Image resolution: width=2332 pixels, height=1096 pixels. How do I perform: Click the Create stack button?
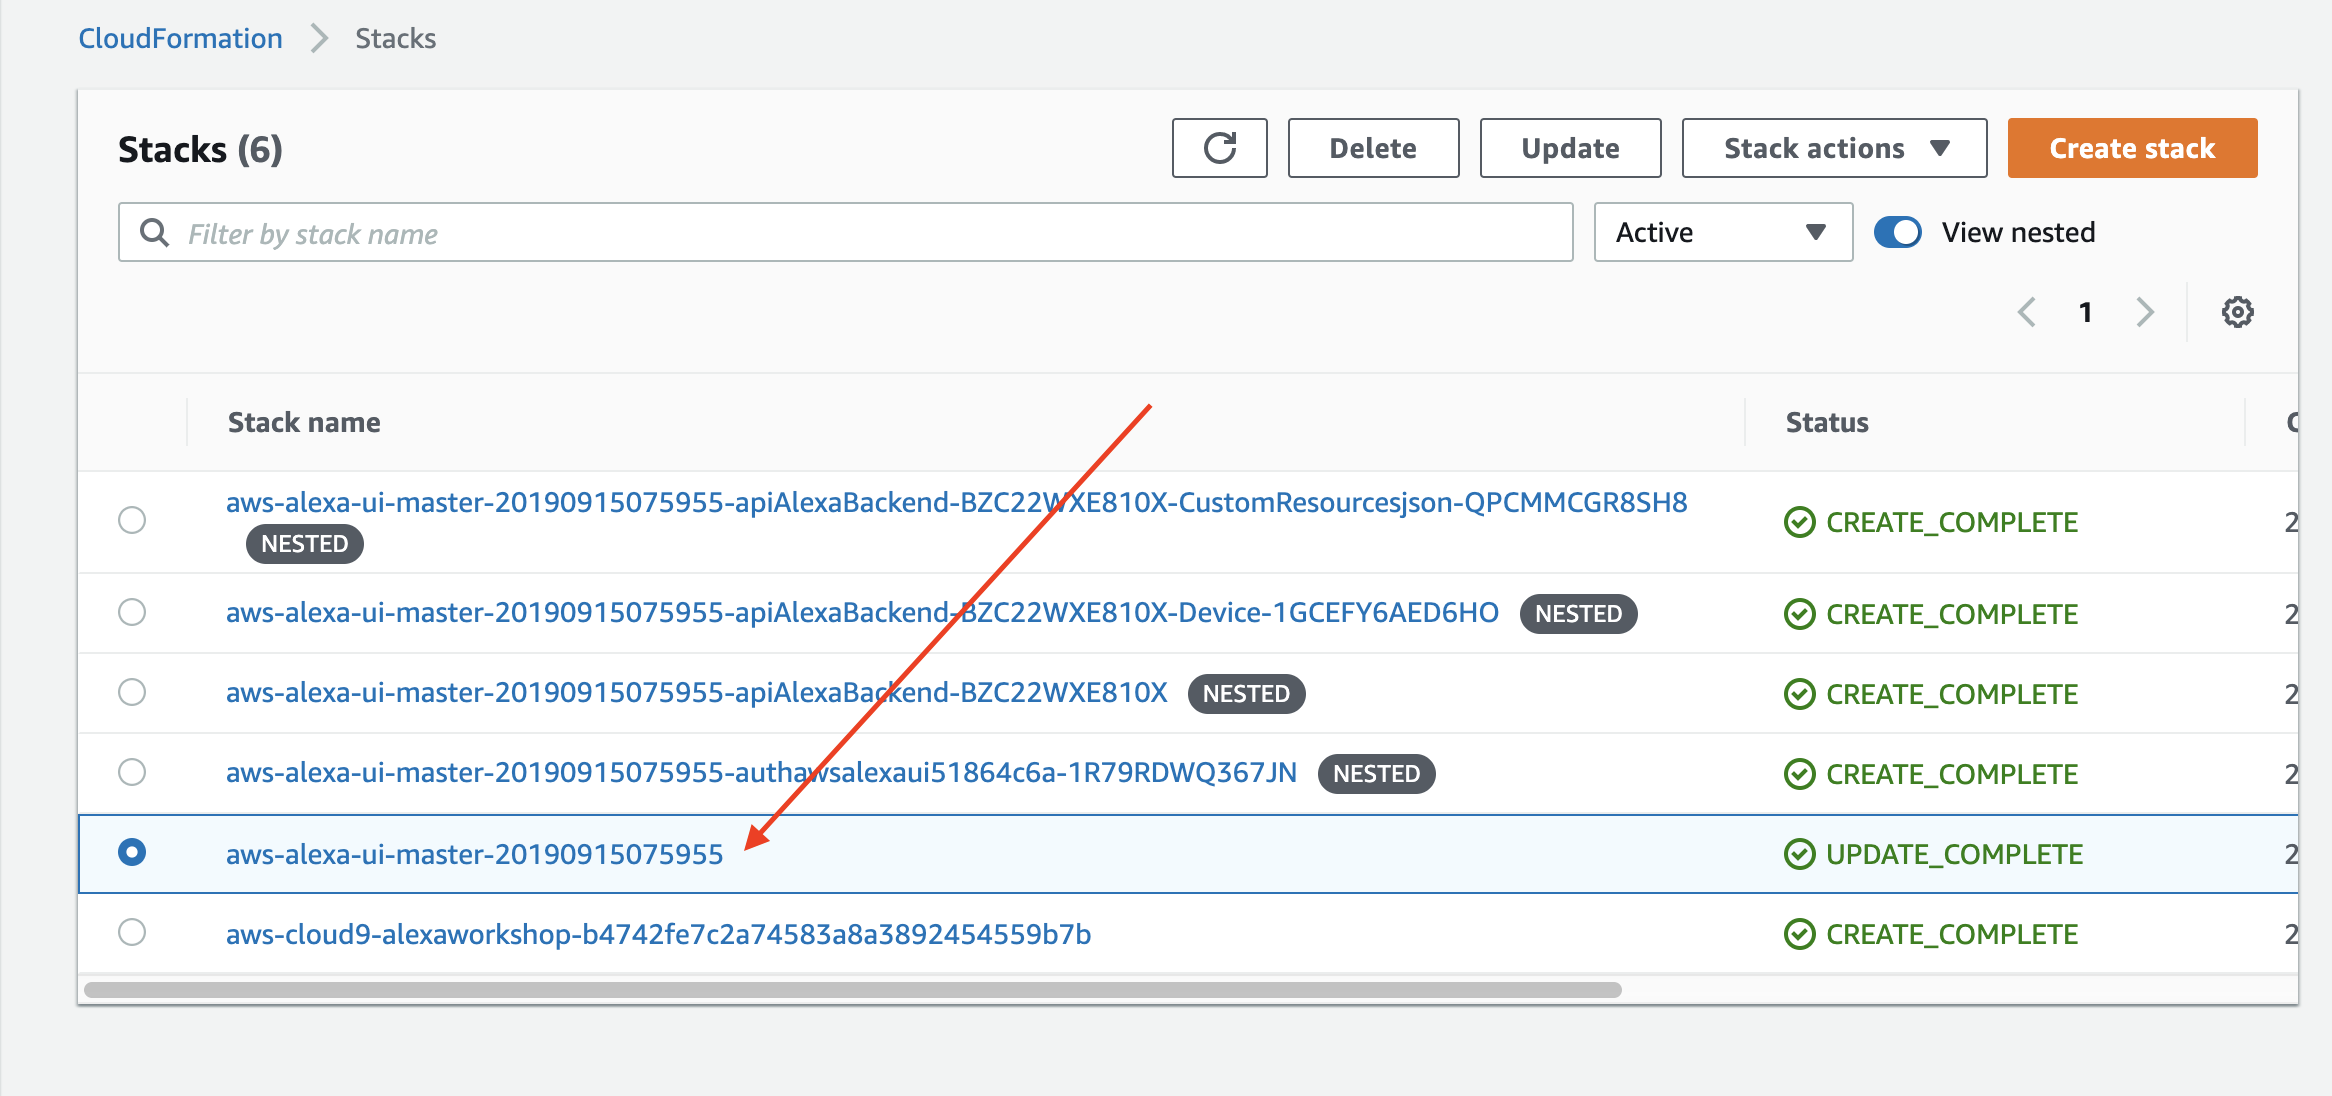pyautogui.click(x=2132, y=148)
